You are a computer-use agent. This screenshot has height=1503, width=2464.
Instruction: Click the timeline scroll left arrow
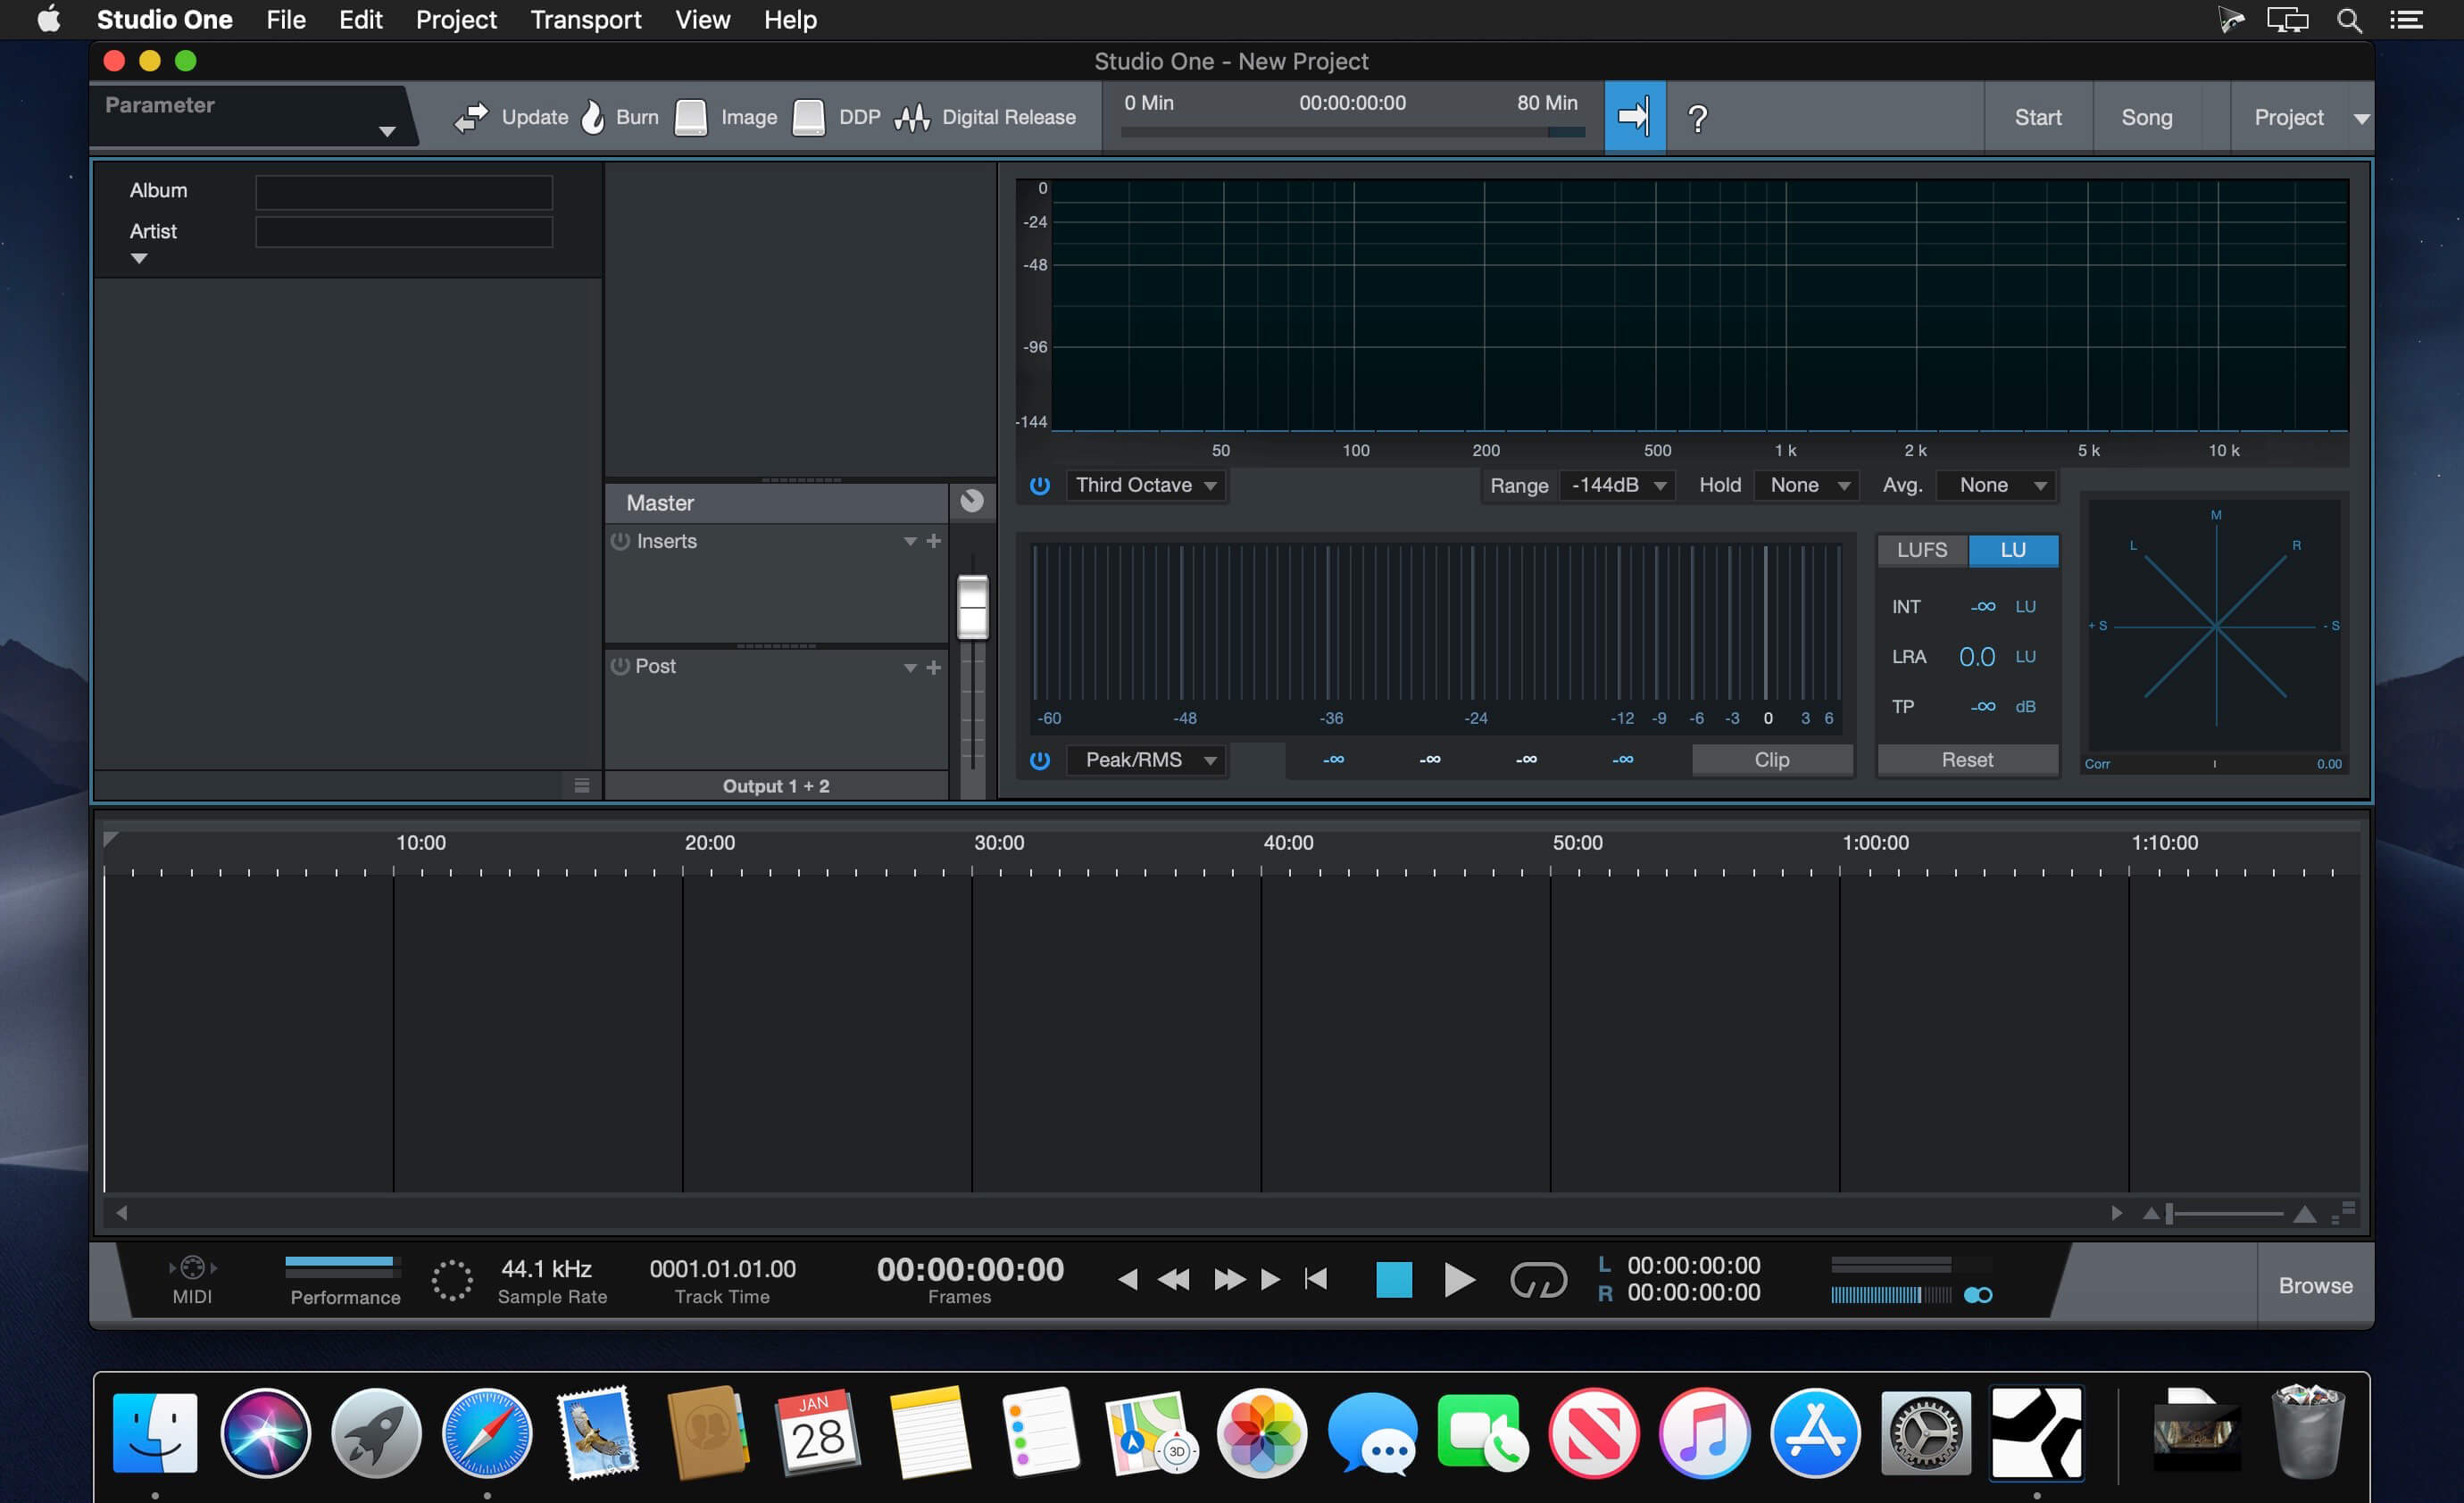pos(121,1213)
